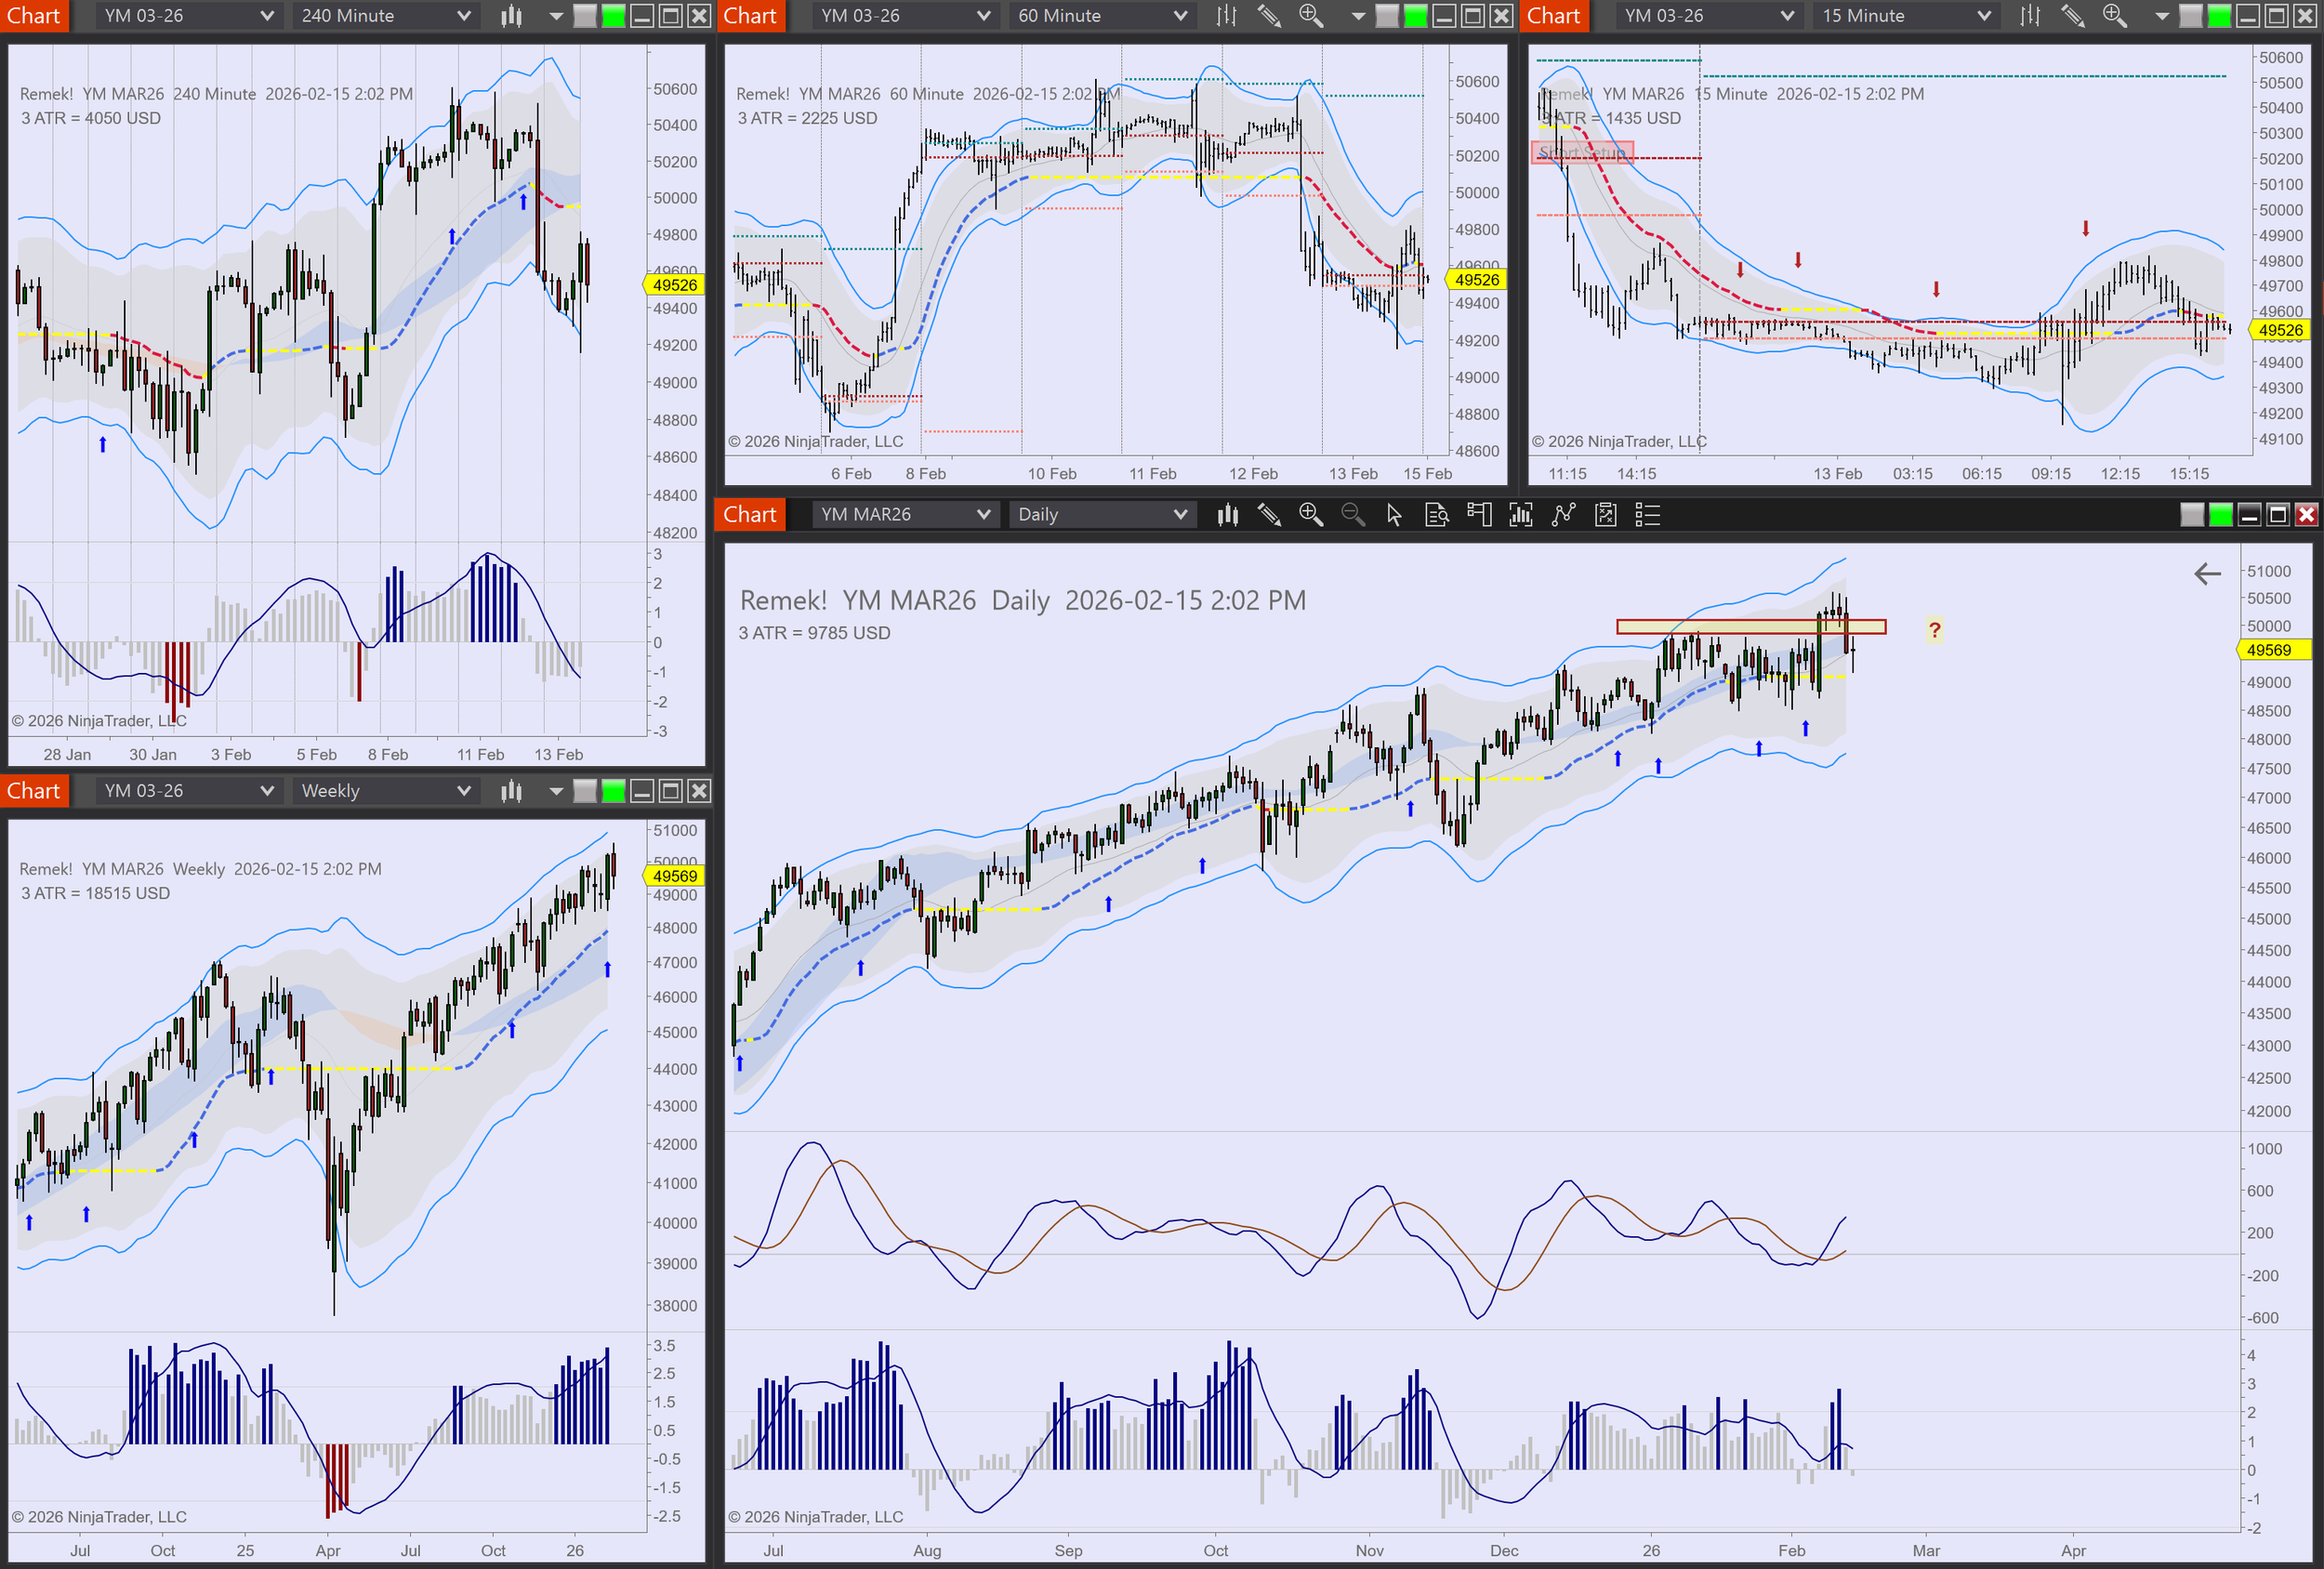2324x1569 pixels.
Task: Click Chart tab of 15 Minute window
Action: tap(1553, 16)
